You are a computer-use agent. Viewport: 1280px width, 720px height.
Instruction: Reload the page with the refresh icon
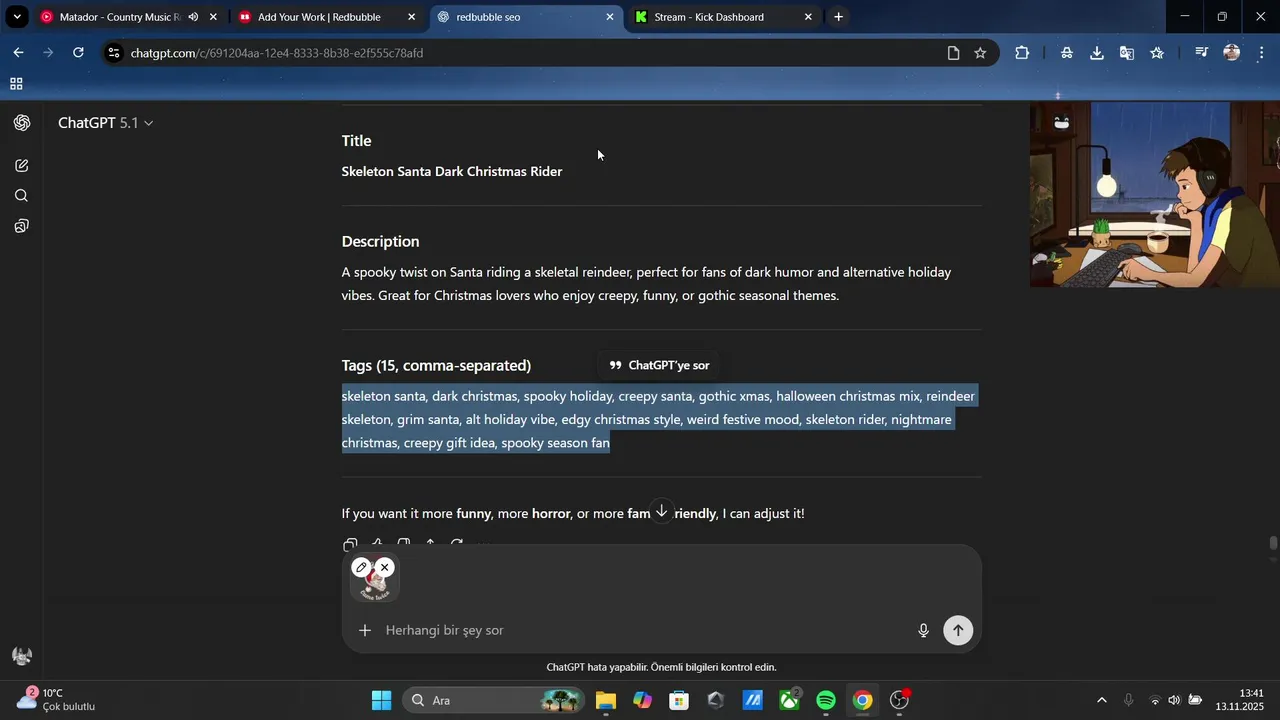pyautogui.click(x=78, y=53)
